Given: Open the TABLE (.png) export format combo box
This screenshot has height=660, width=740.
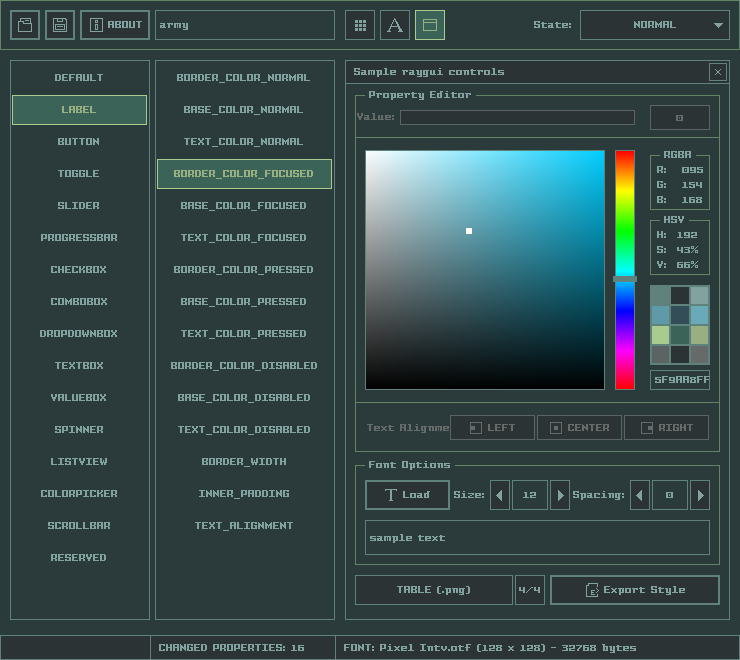Looking at the screenshot, I should [434, 590].
